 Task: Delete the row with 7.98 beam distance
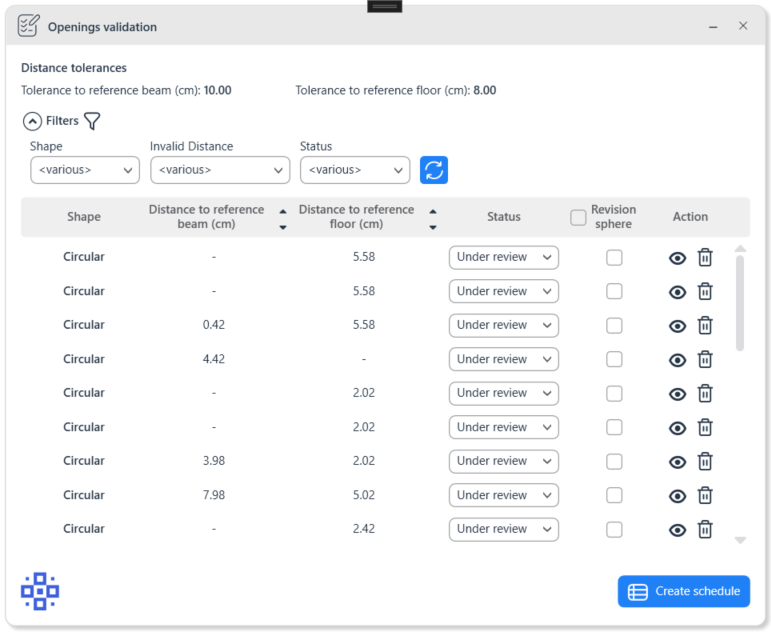click(x=705, y=495)
